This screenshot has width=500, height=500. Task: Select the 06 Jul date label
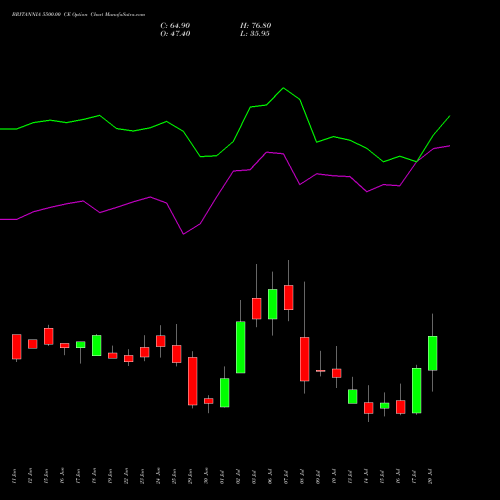pos(270,476)
